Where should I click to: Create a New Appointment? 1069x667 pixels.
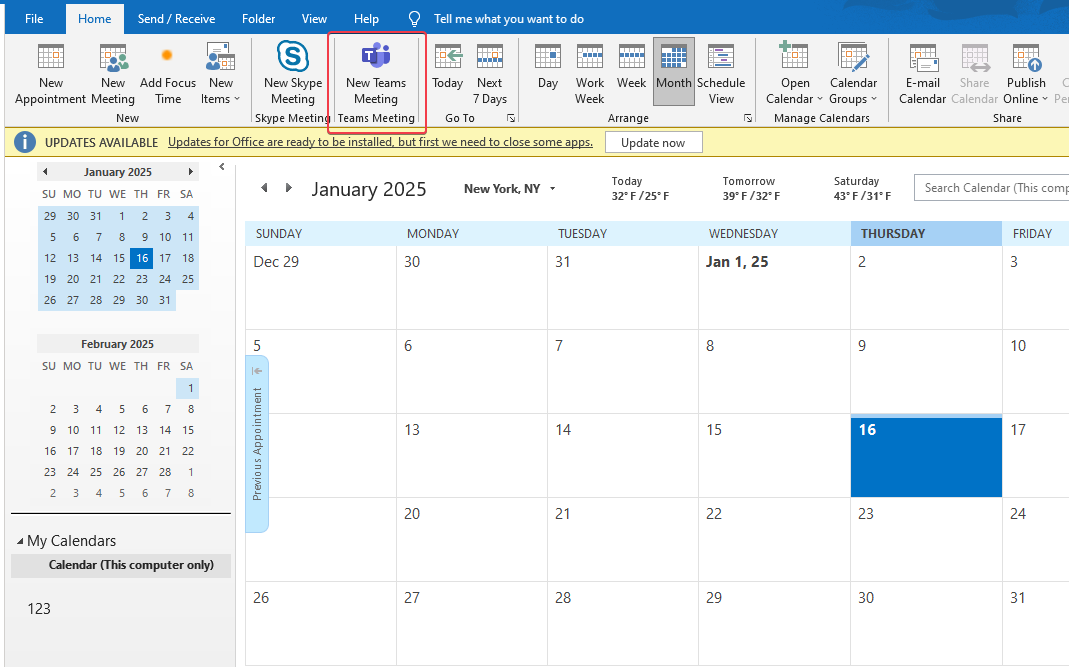coord(49,70)
